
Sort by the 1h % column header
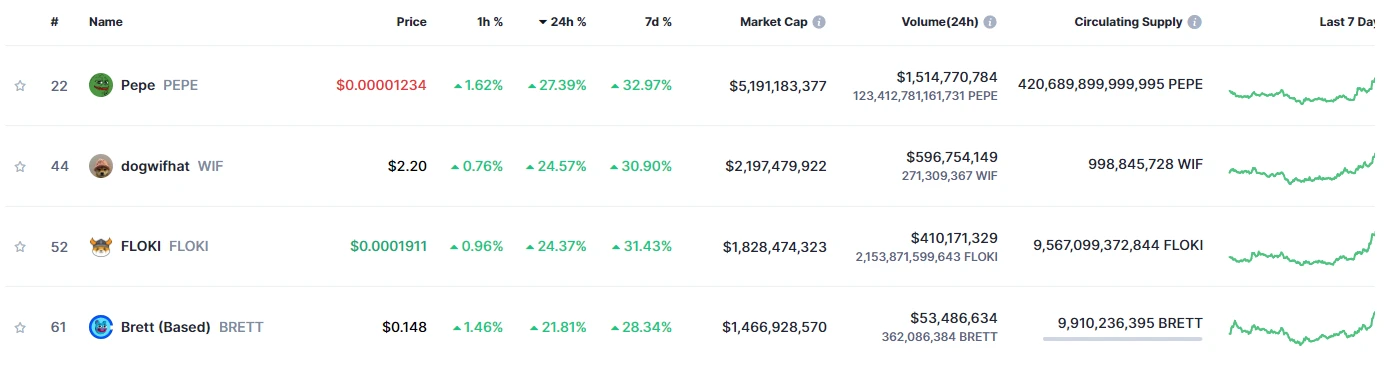pos(488,21)
